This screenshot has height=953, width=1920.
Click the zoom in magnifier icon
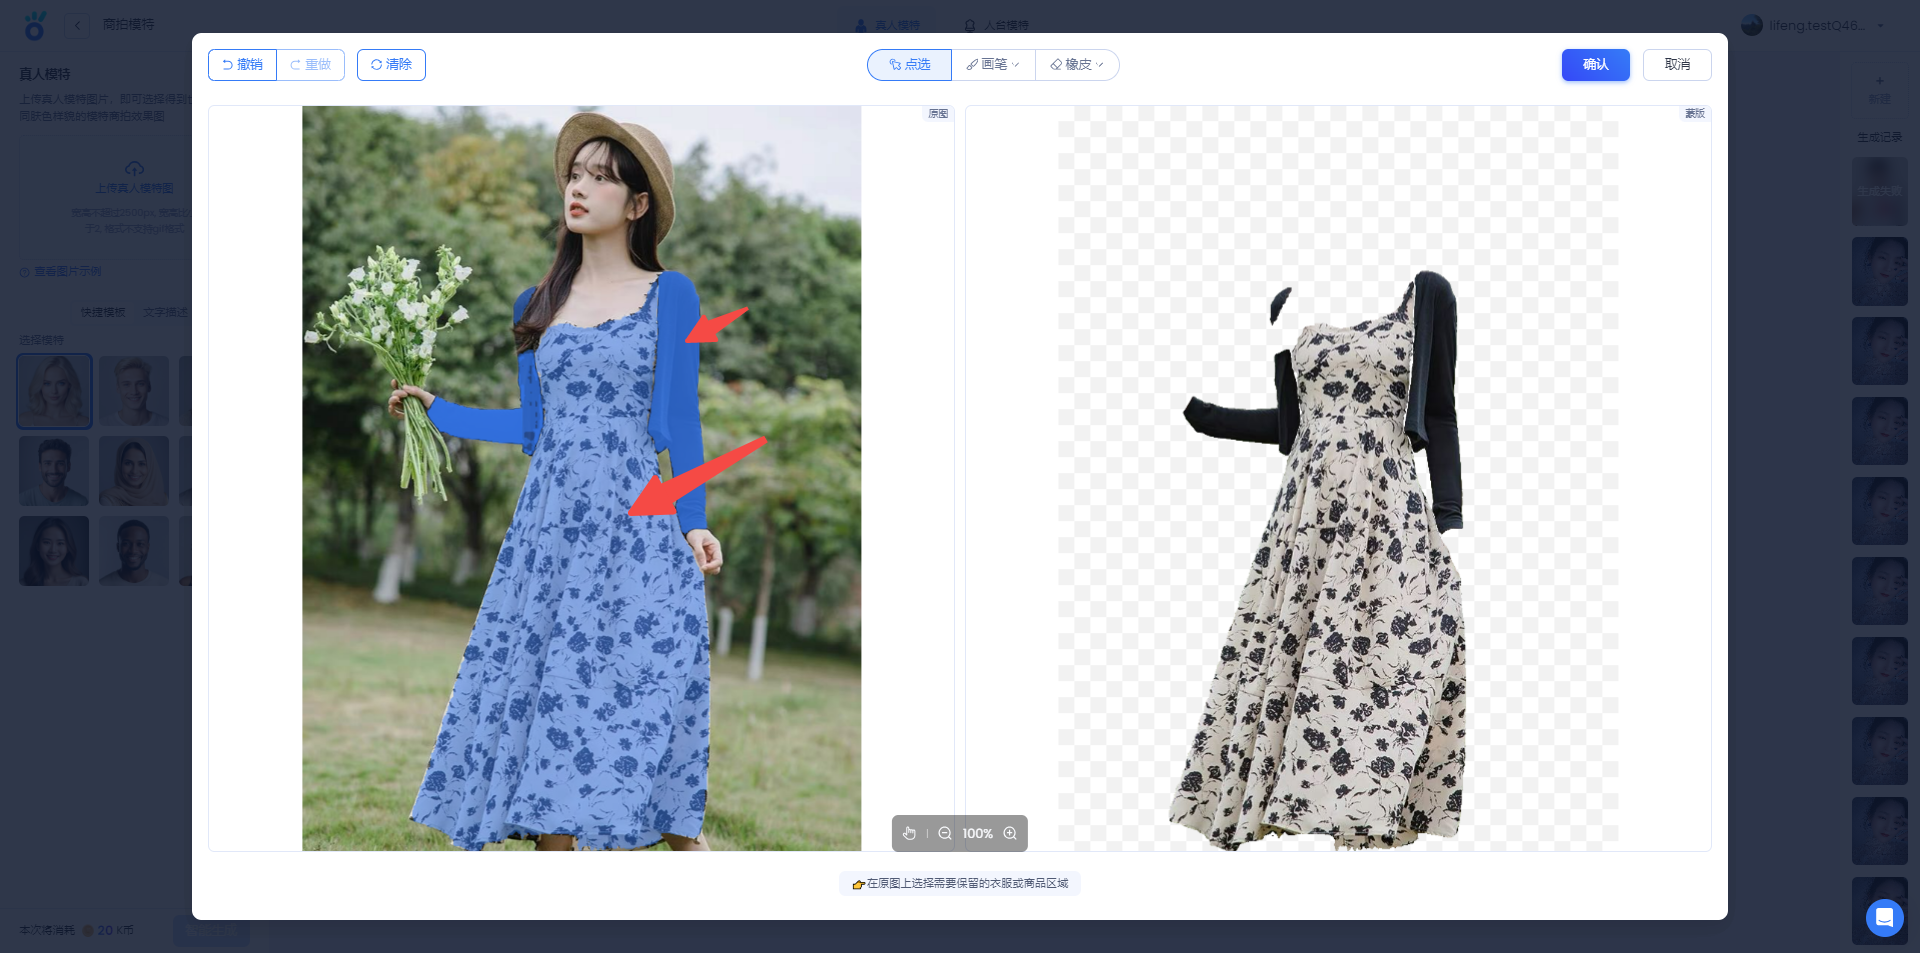(x=1010, y=833)
